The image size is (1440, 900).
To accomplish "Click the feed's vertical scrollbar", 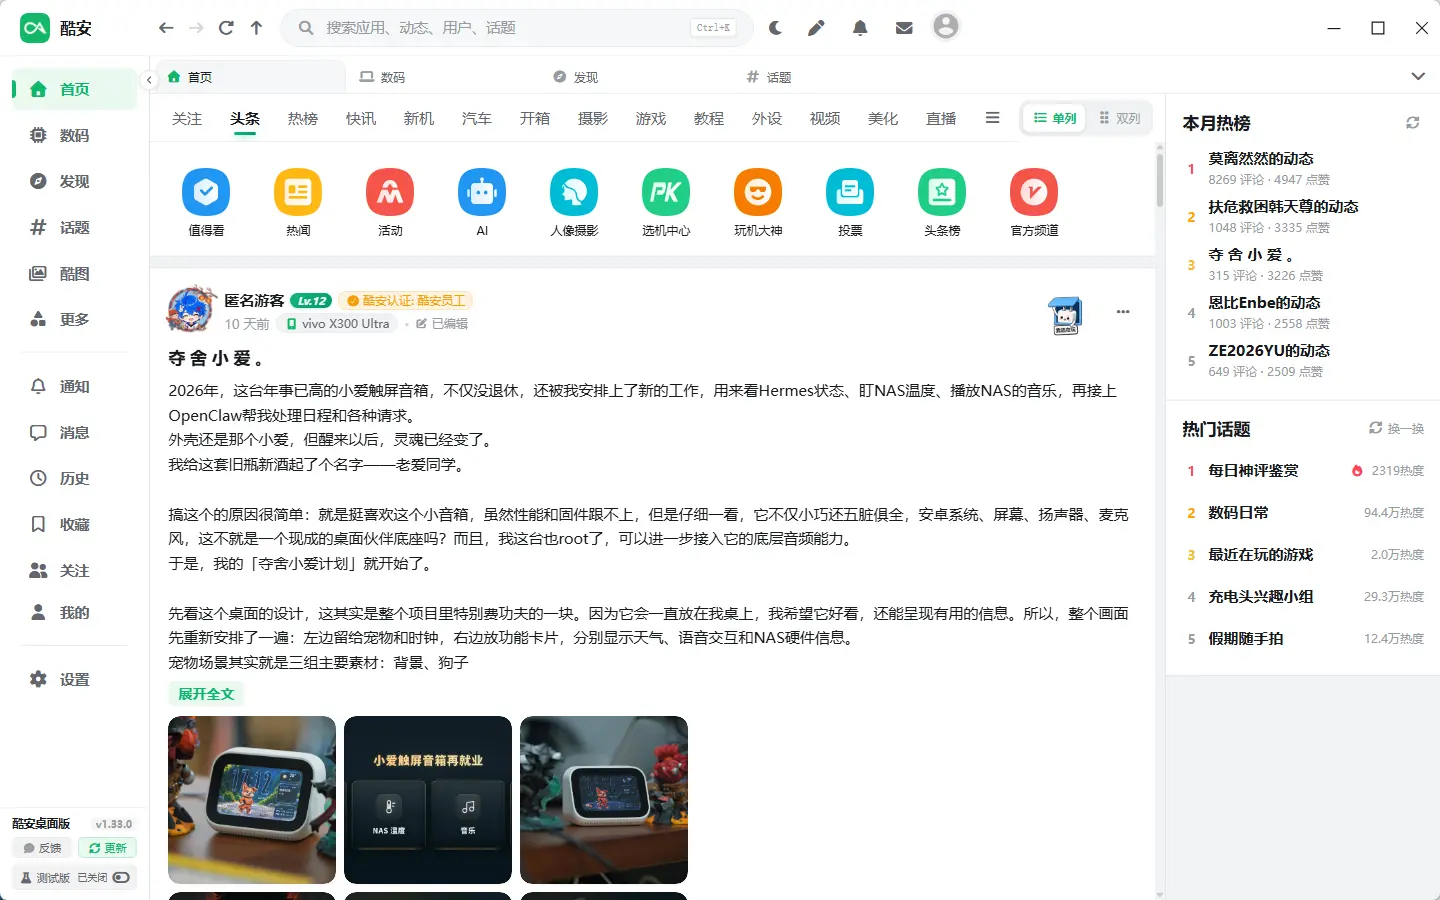I will (x=1160, y=180).
